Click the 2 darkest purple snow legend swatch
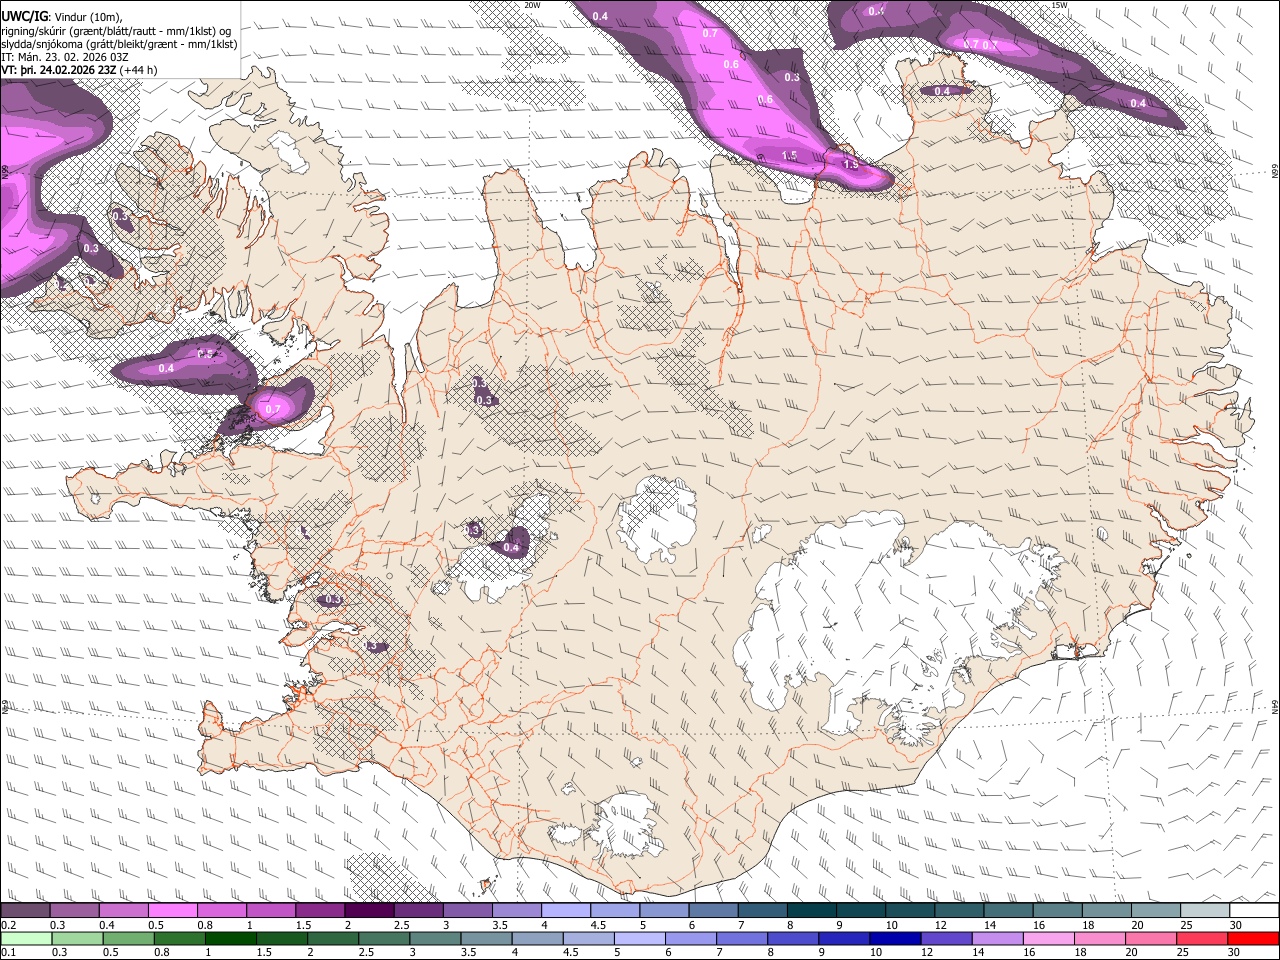The image size is (1280, 960). click(x=369, y=911)
